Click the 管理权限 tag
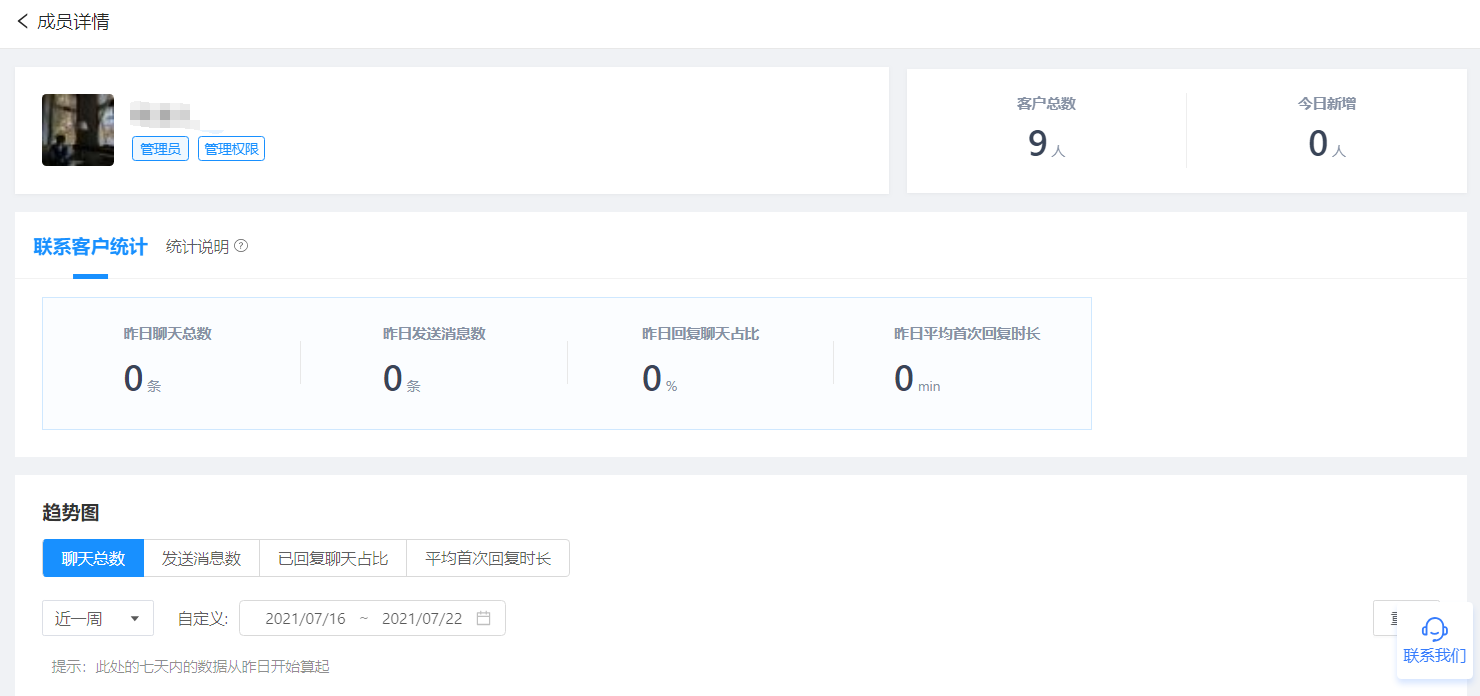This screenshot has height=696, width=1480. pos(231,149)
